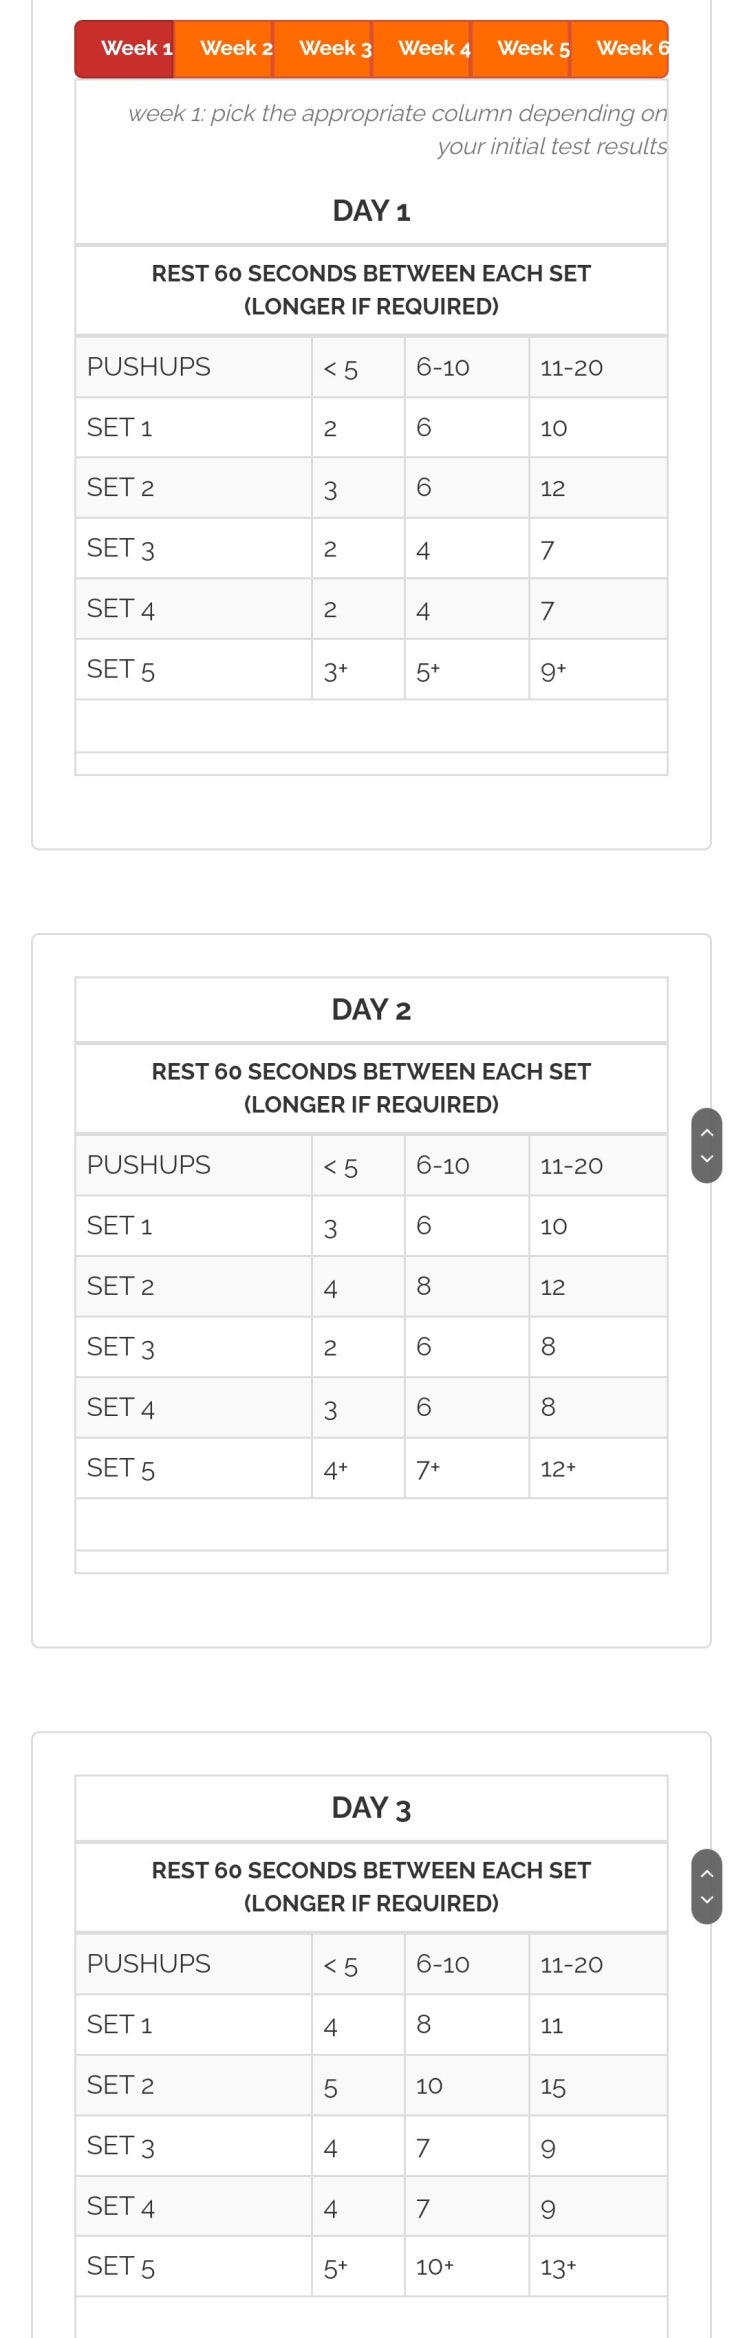Click the up chevron beside Day 3 table
743x2338 pixels.
pos(707,1873)
